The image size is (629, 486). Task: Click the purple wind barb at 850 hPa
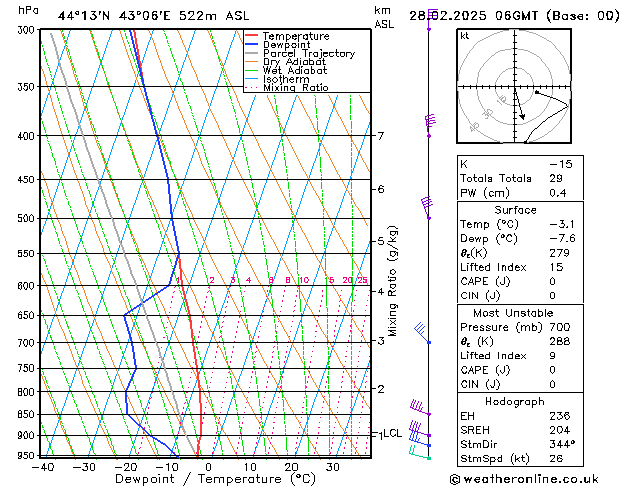point(420,407)
